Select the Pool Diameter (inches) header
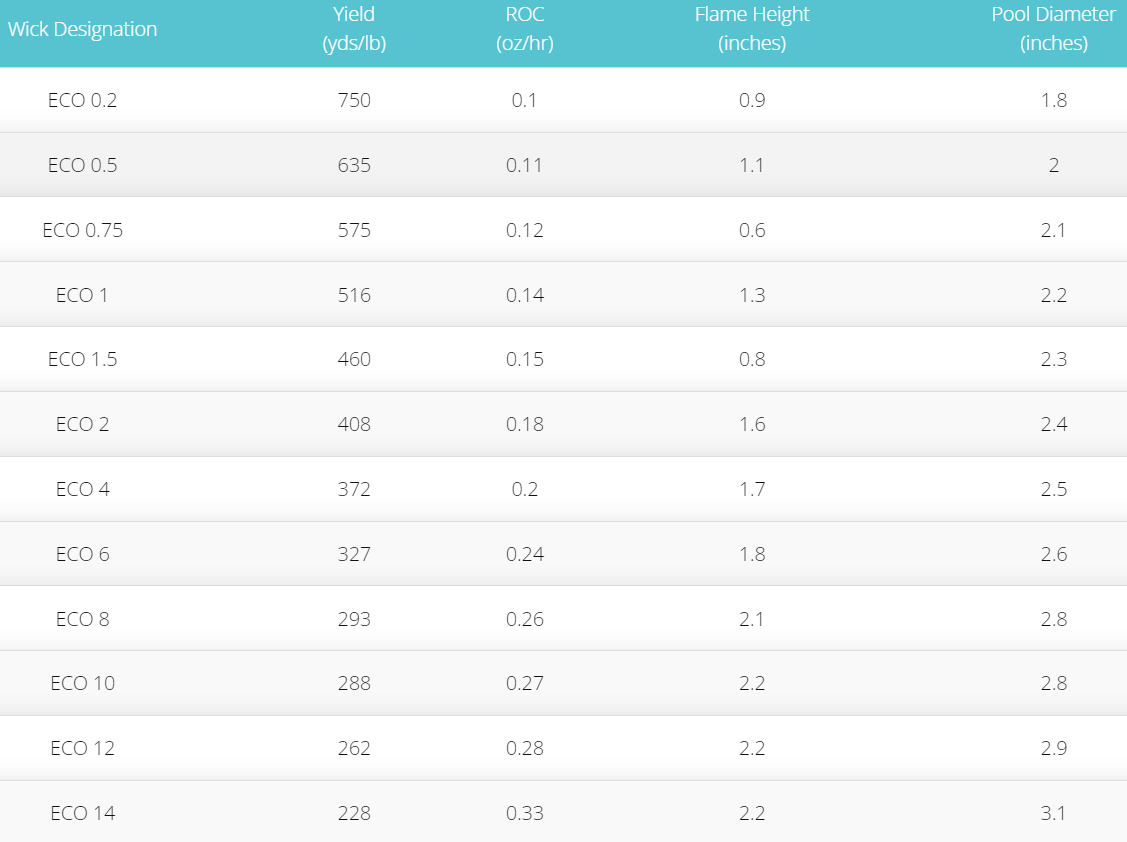This screenshot has width=1127, height=842. tap(1054, 29)
